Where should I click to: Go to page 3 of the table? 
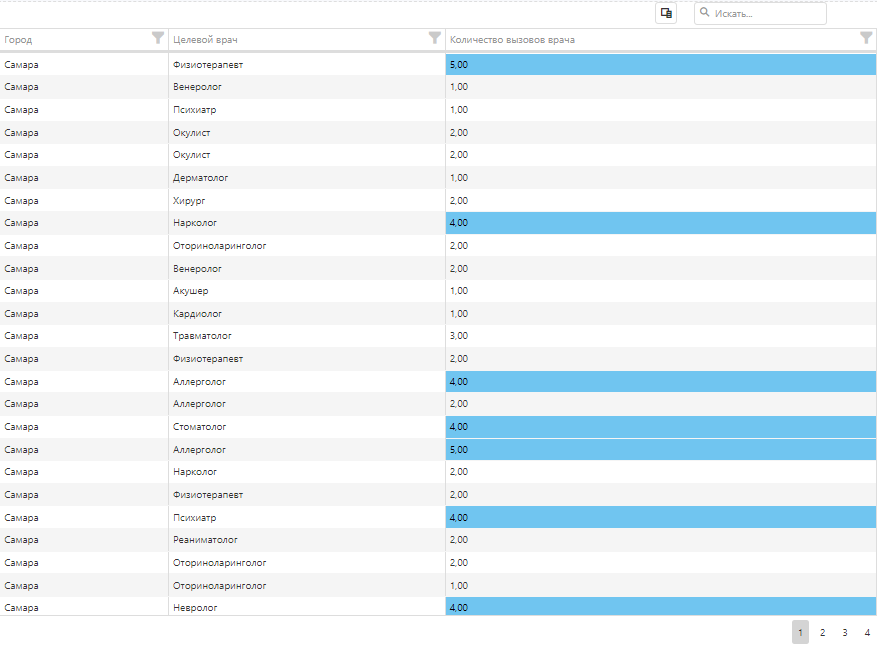click(x=845, y=633)
